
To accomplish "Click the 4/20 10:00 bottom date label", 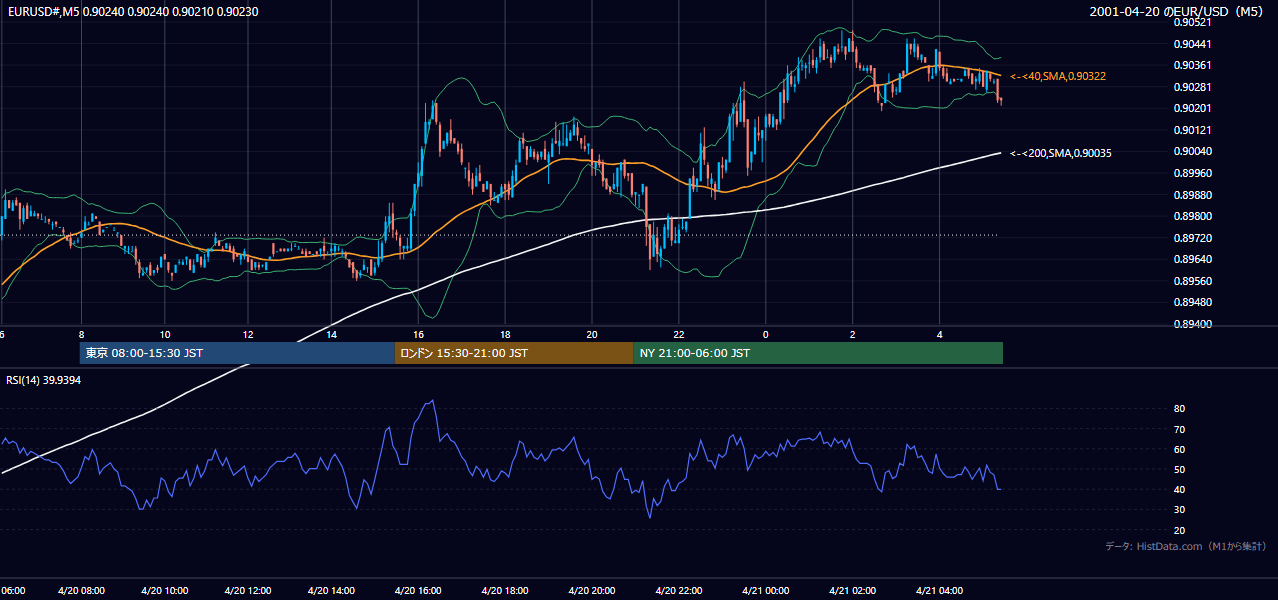I will click(x=165, y=591).
